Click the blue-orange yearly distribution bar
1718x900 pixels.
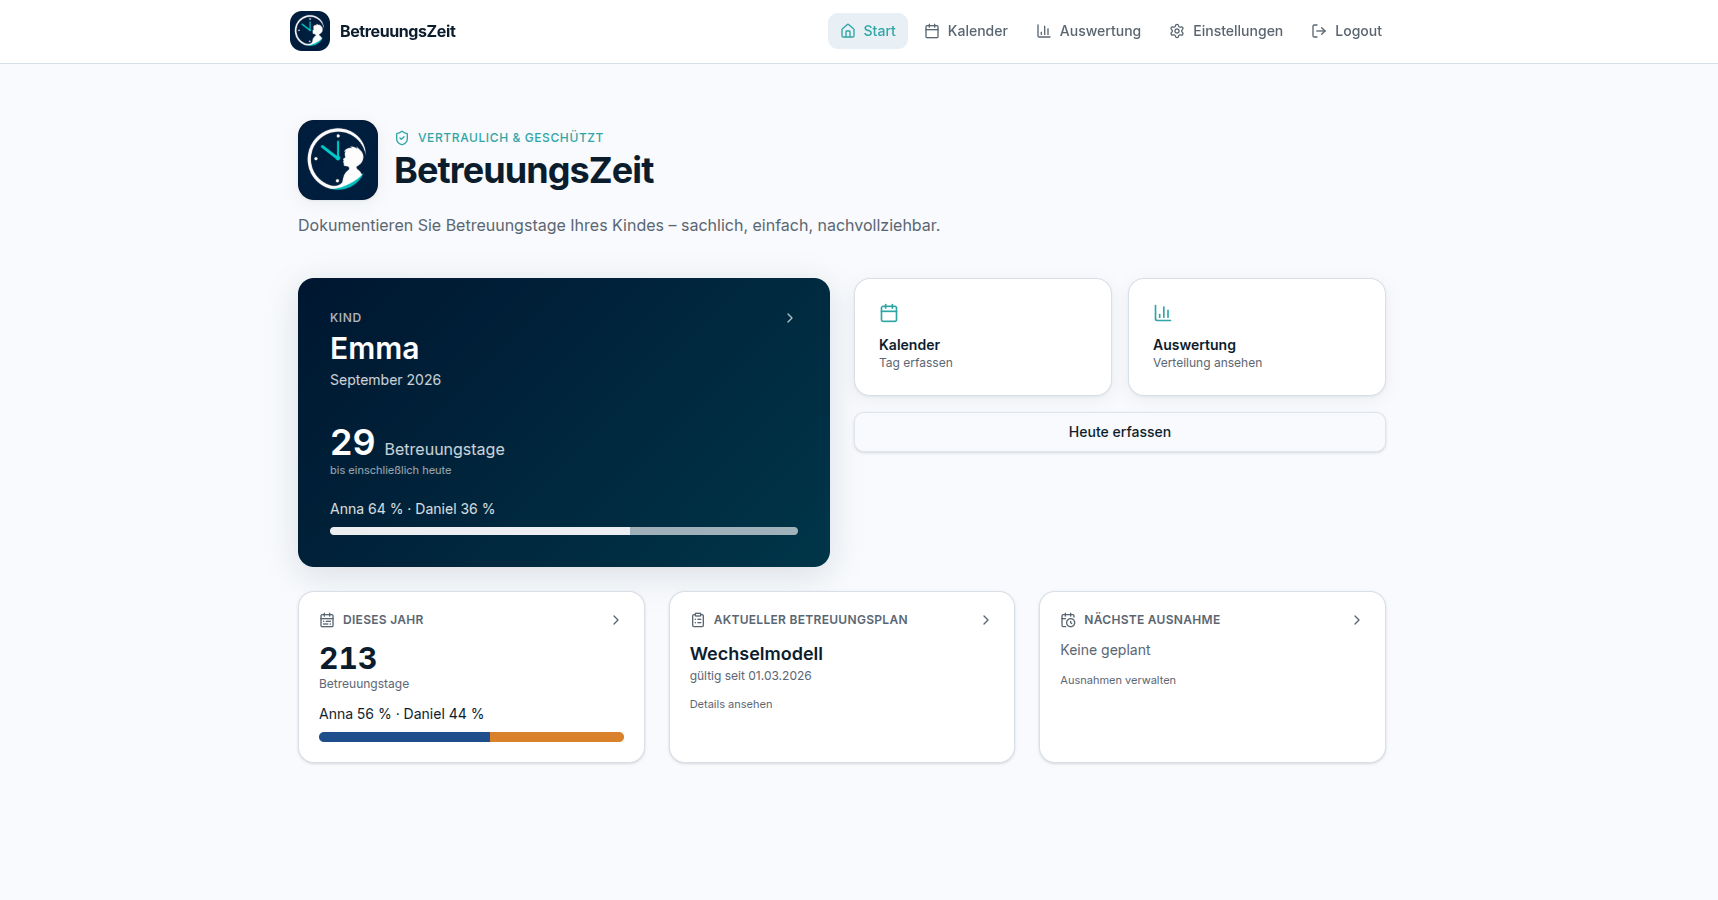(x=471, y=737)
